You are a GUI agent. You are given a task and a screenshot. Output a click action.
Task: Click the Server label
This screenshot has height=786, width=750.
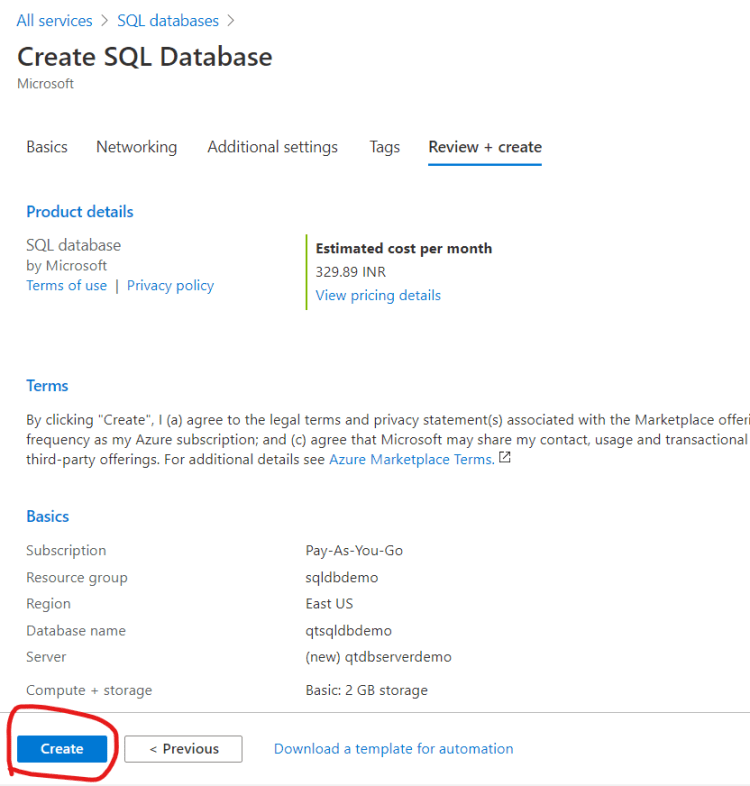(x=46, y=657)
